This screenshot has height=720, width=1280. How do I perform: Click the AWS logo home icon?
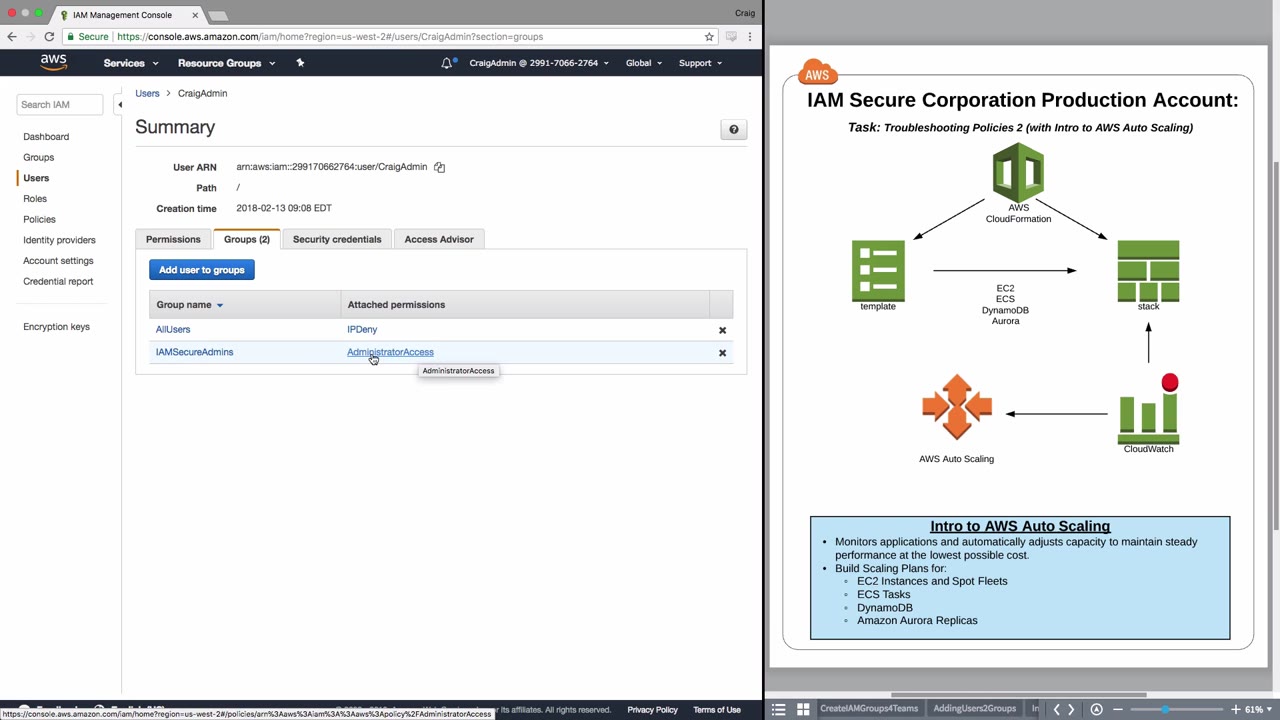54,62
